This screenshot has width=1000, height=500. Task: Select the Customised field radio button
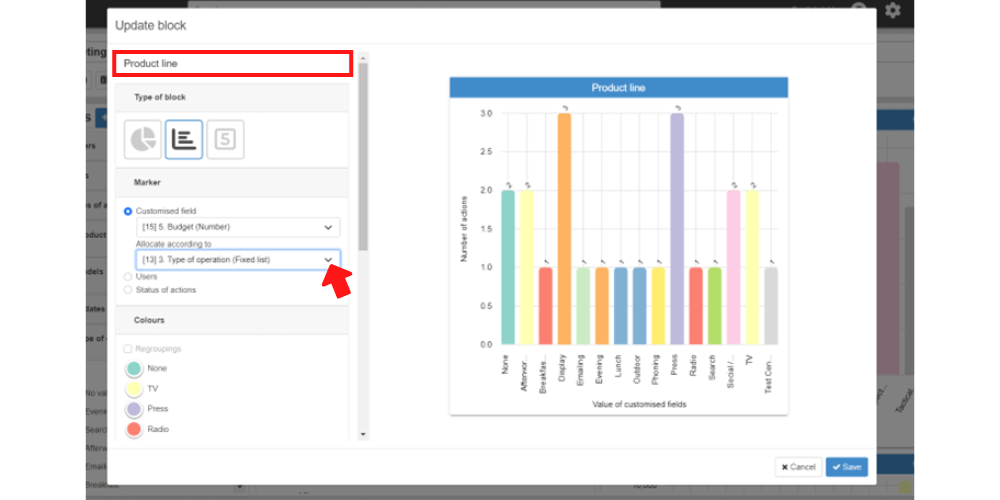pos(128,211)
